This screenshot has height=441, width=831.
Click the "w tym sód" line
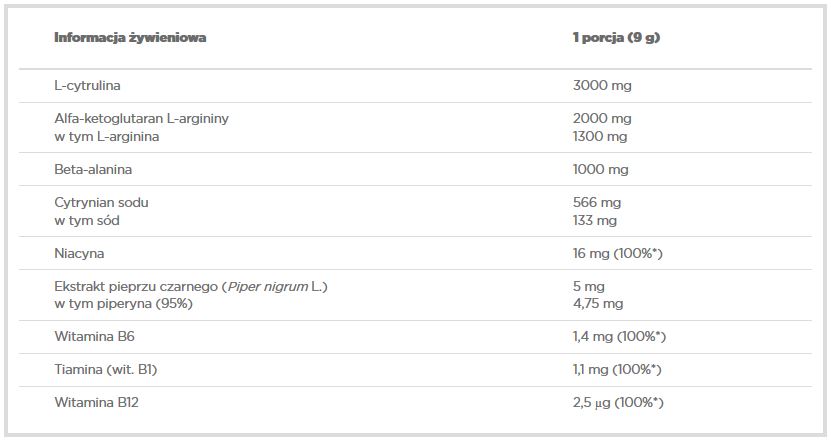point(86,219)
